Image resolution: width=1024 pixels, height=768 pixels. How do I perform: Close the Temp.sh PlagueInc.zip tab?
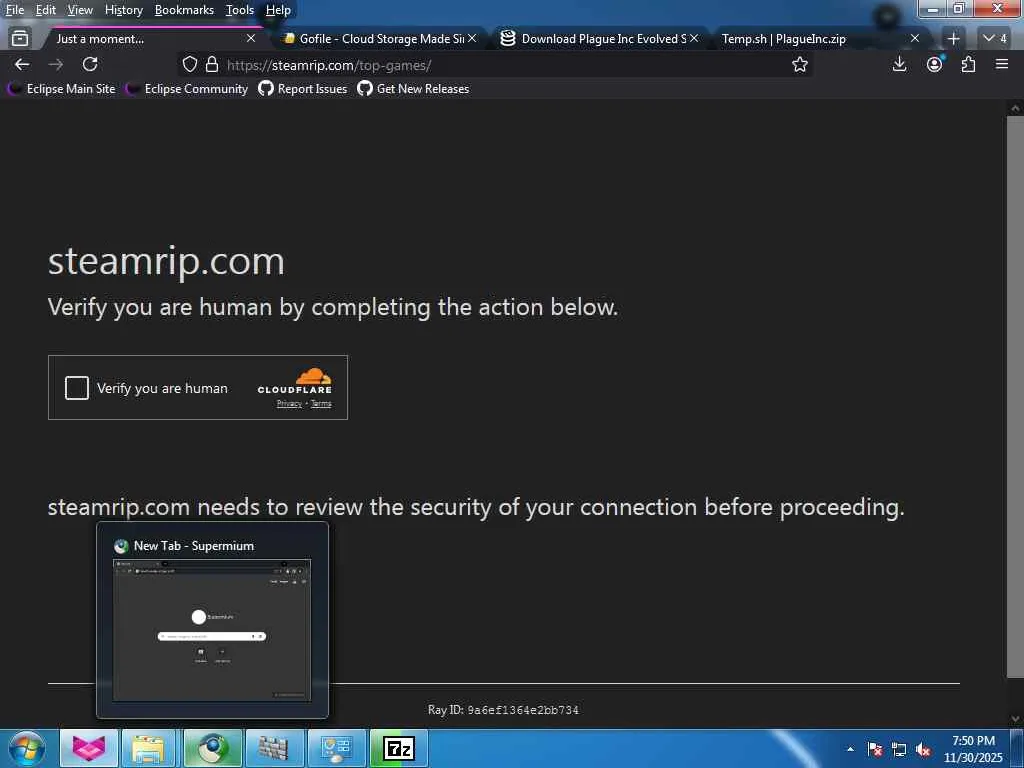[915, 39]
